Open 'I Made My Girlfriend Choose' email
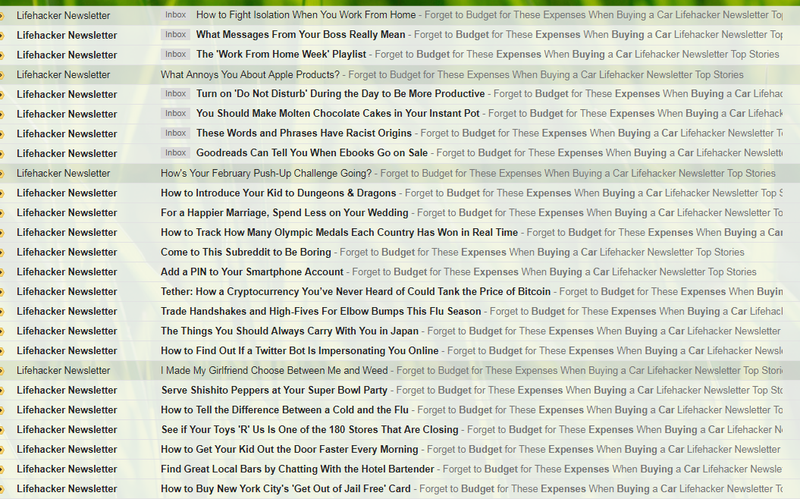This screenshot has height=499, width=800. (274, 370)
